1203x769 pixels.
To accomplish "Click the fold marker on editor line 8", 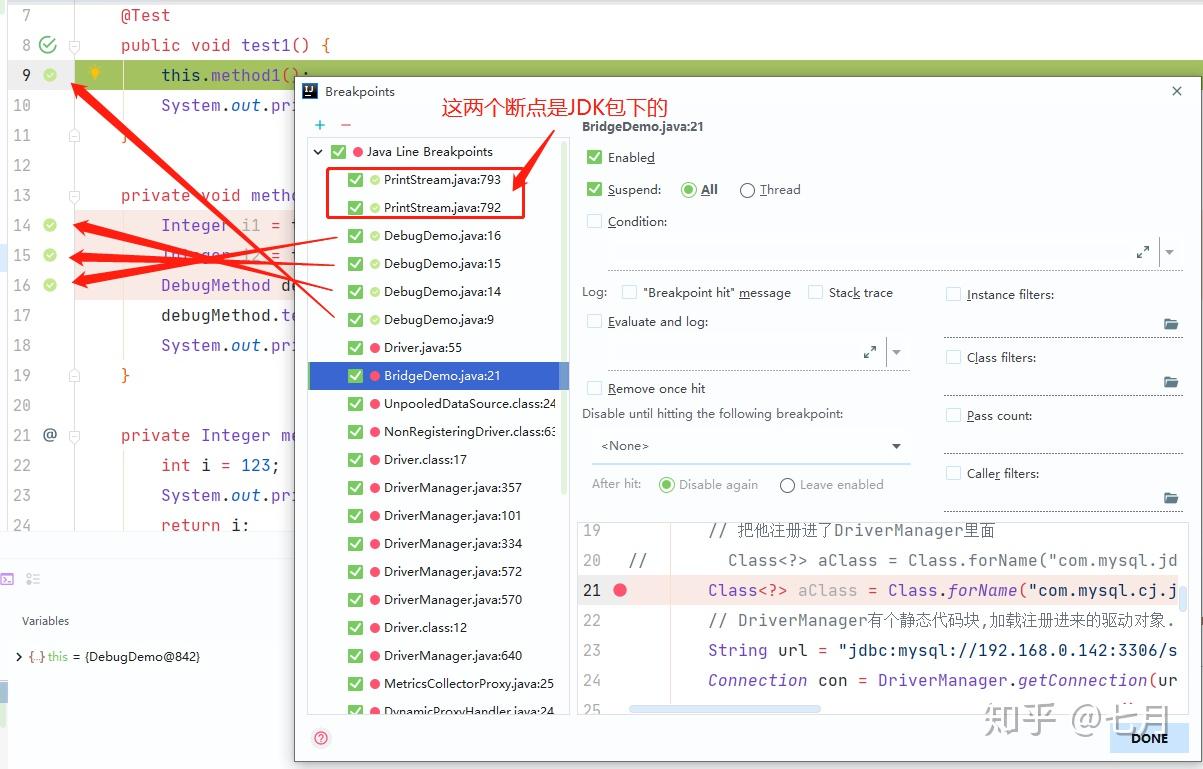I will (74, 45).
